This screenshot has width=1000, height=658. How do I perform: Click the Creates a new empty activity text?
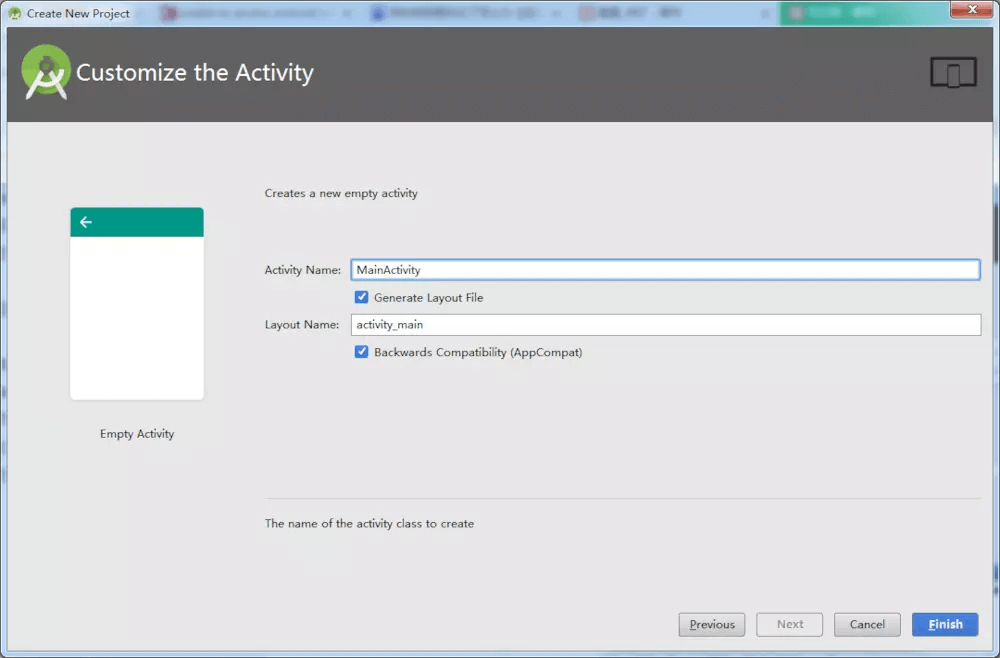click(x=341, y=193)
